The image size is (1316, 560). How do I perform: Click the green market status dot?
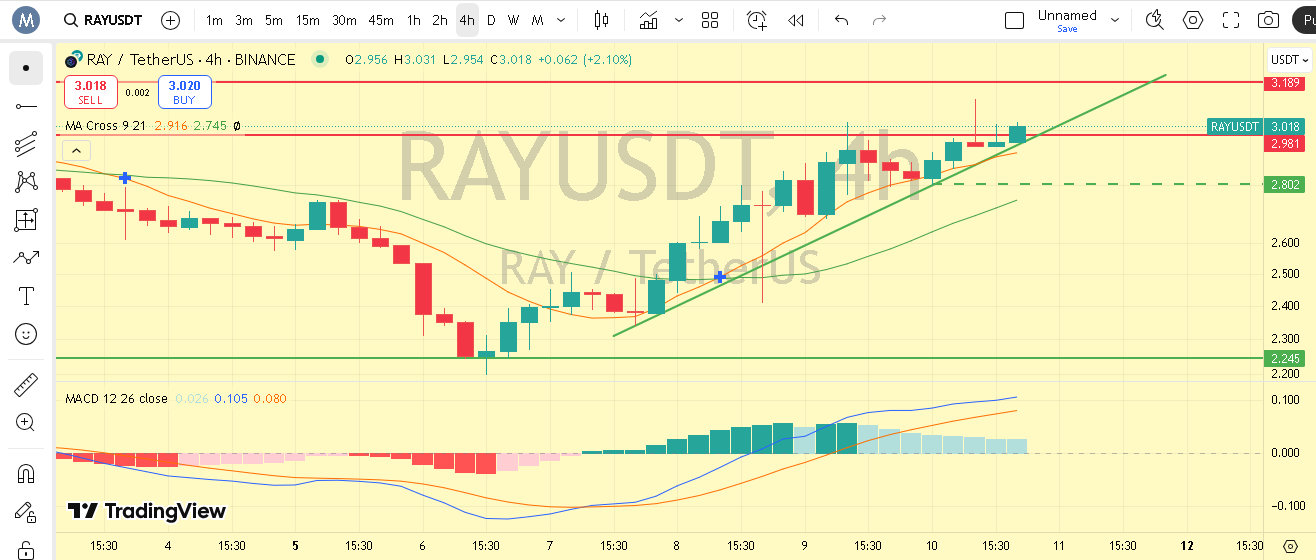click(x=319, y=60)
